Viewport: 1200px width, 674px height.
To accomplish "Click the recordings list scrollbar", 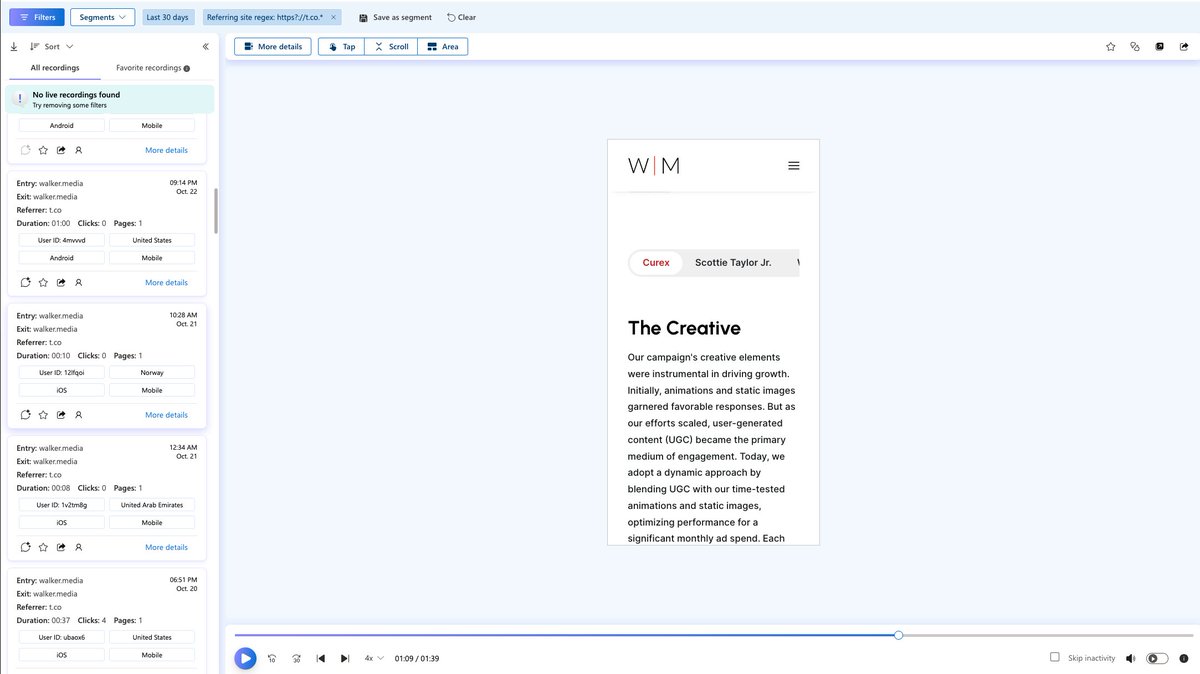I will click(x=216, y=210).
